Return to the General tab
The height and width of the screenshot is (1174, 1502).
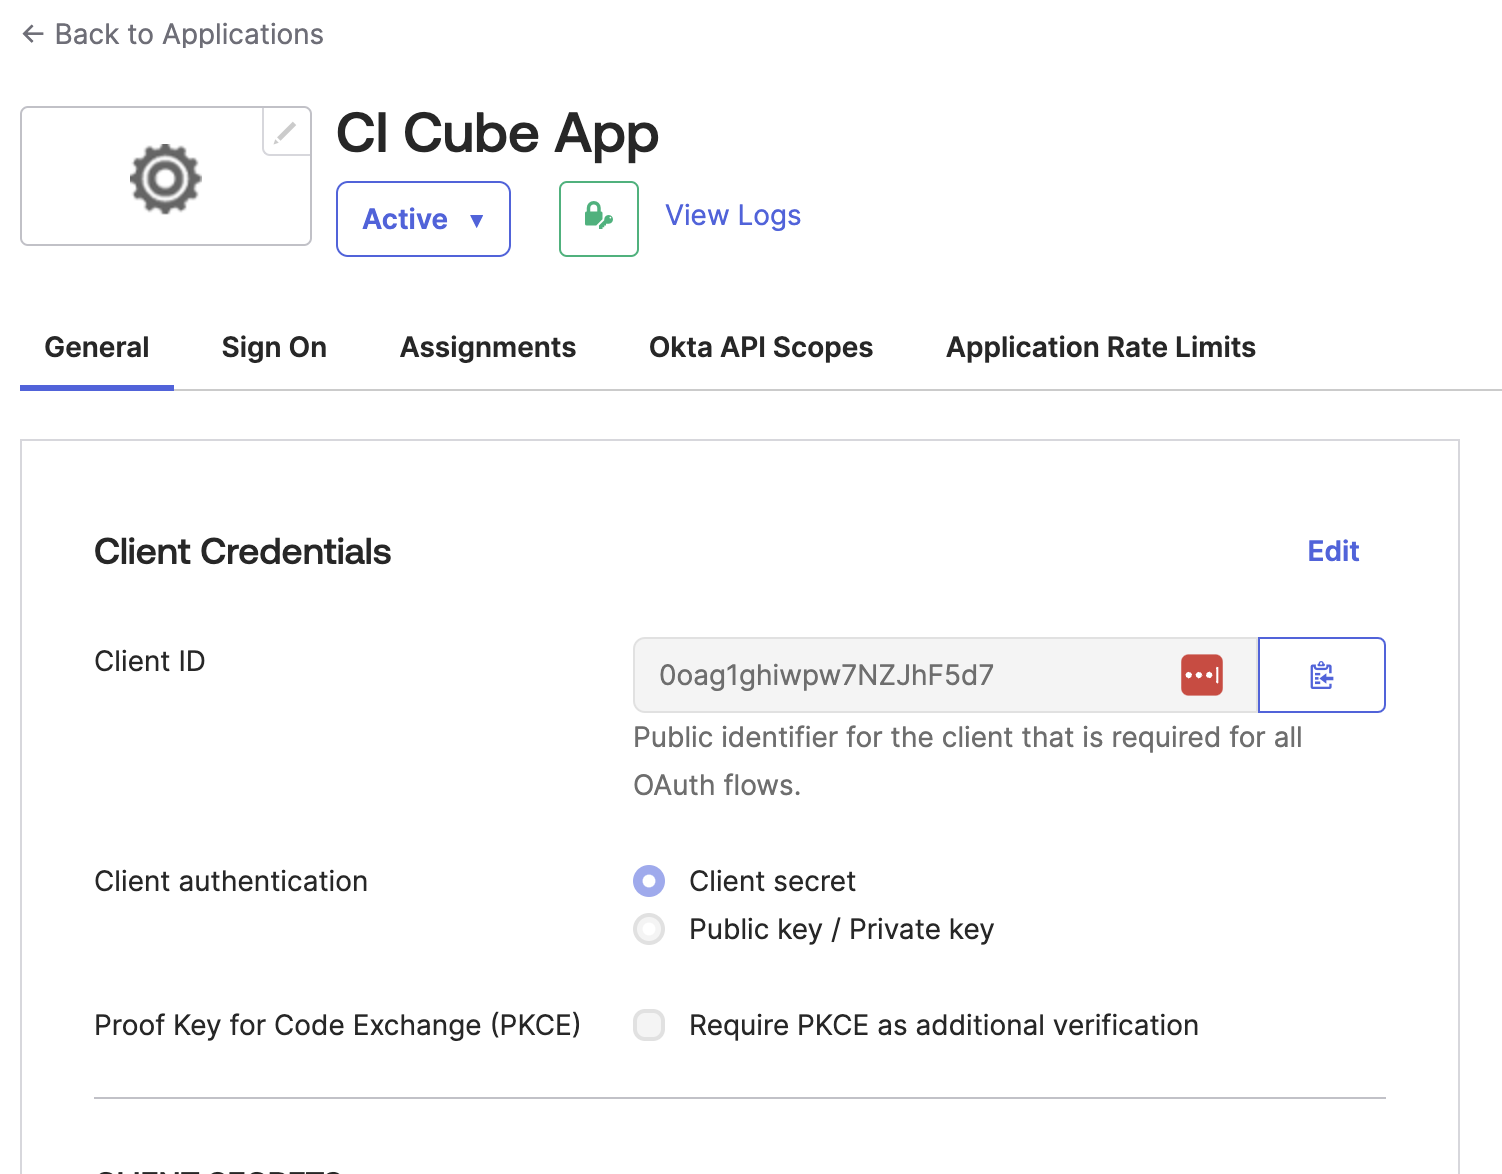[96, 347]
